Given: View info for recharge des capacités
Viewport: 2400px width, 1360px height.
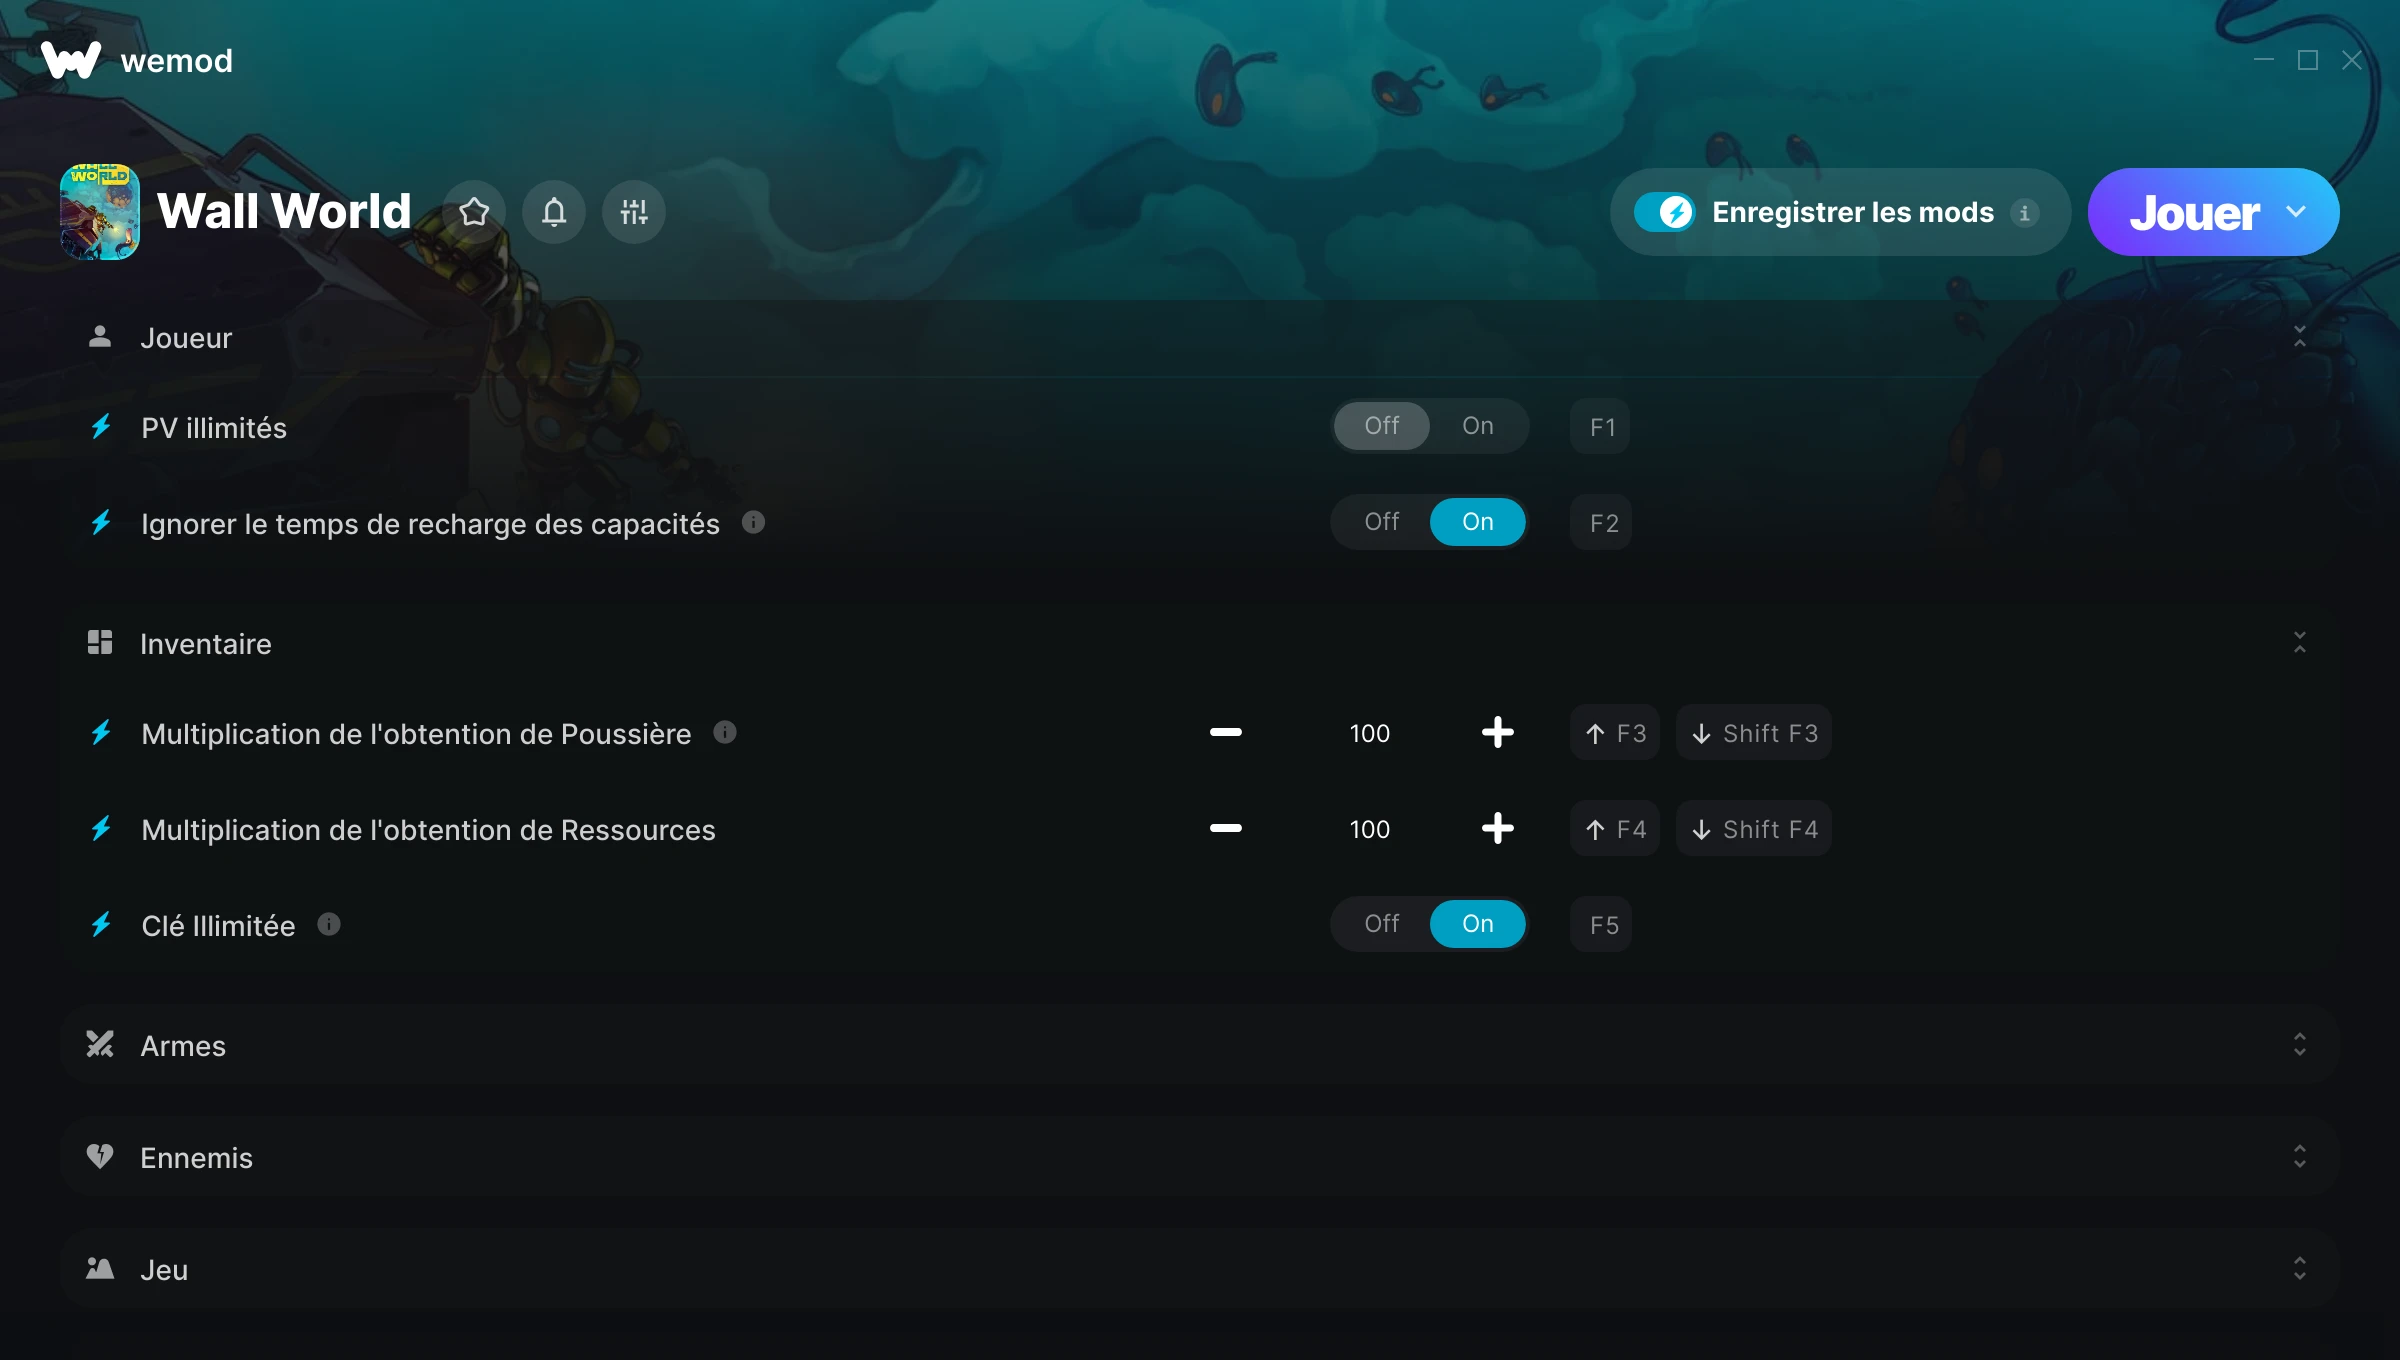Looking at the screenshot, I should coord(754,522).
